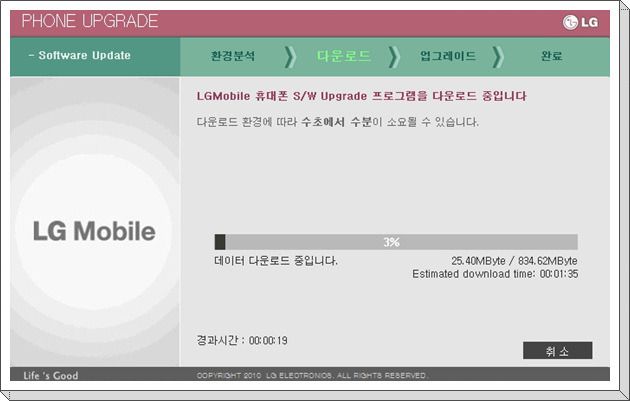The height and width of the screenshot is (401, 630).
Task: Click the 취소 cancel button
Action: tap(557, 350)
